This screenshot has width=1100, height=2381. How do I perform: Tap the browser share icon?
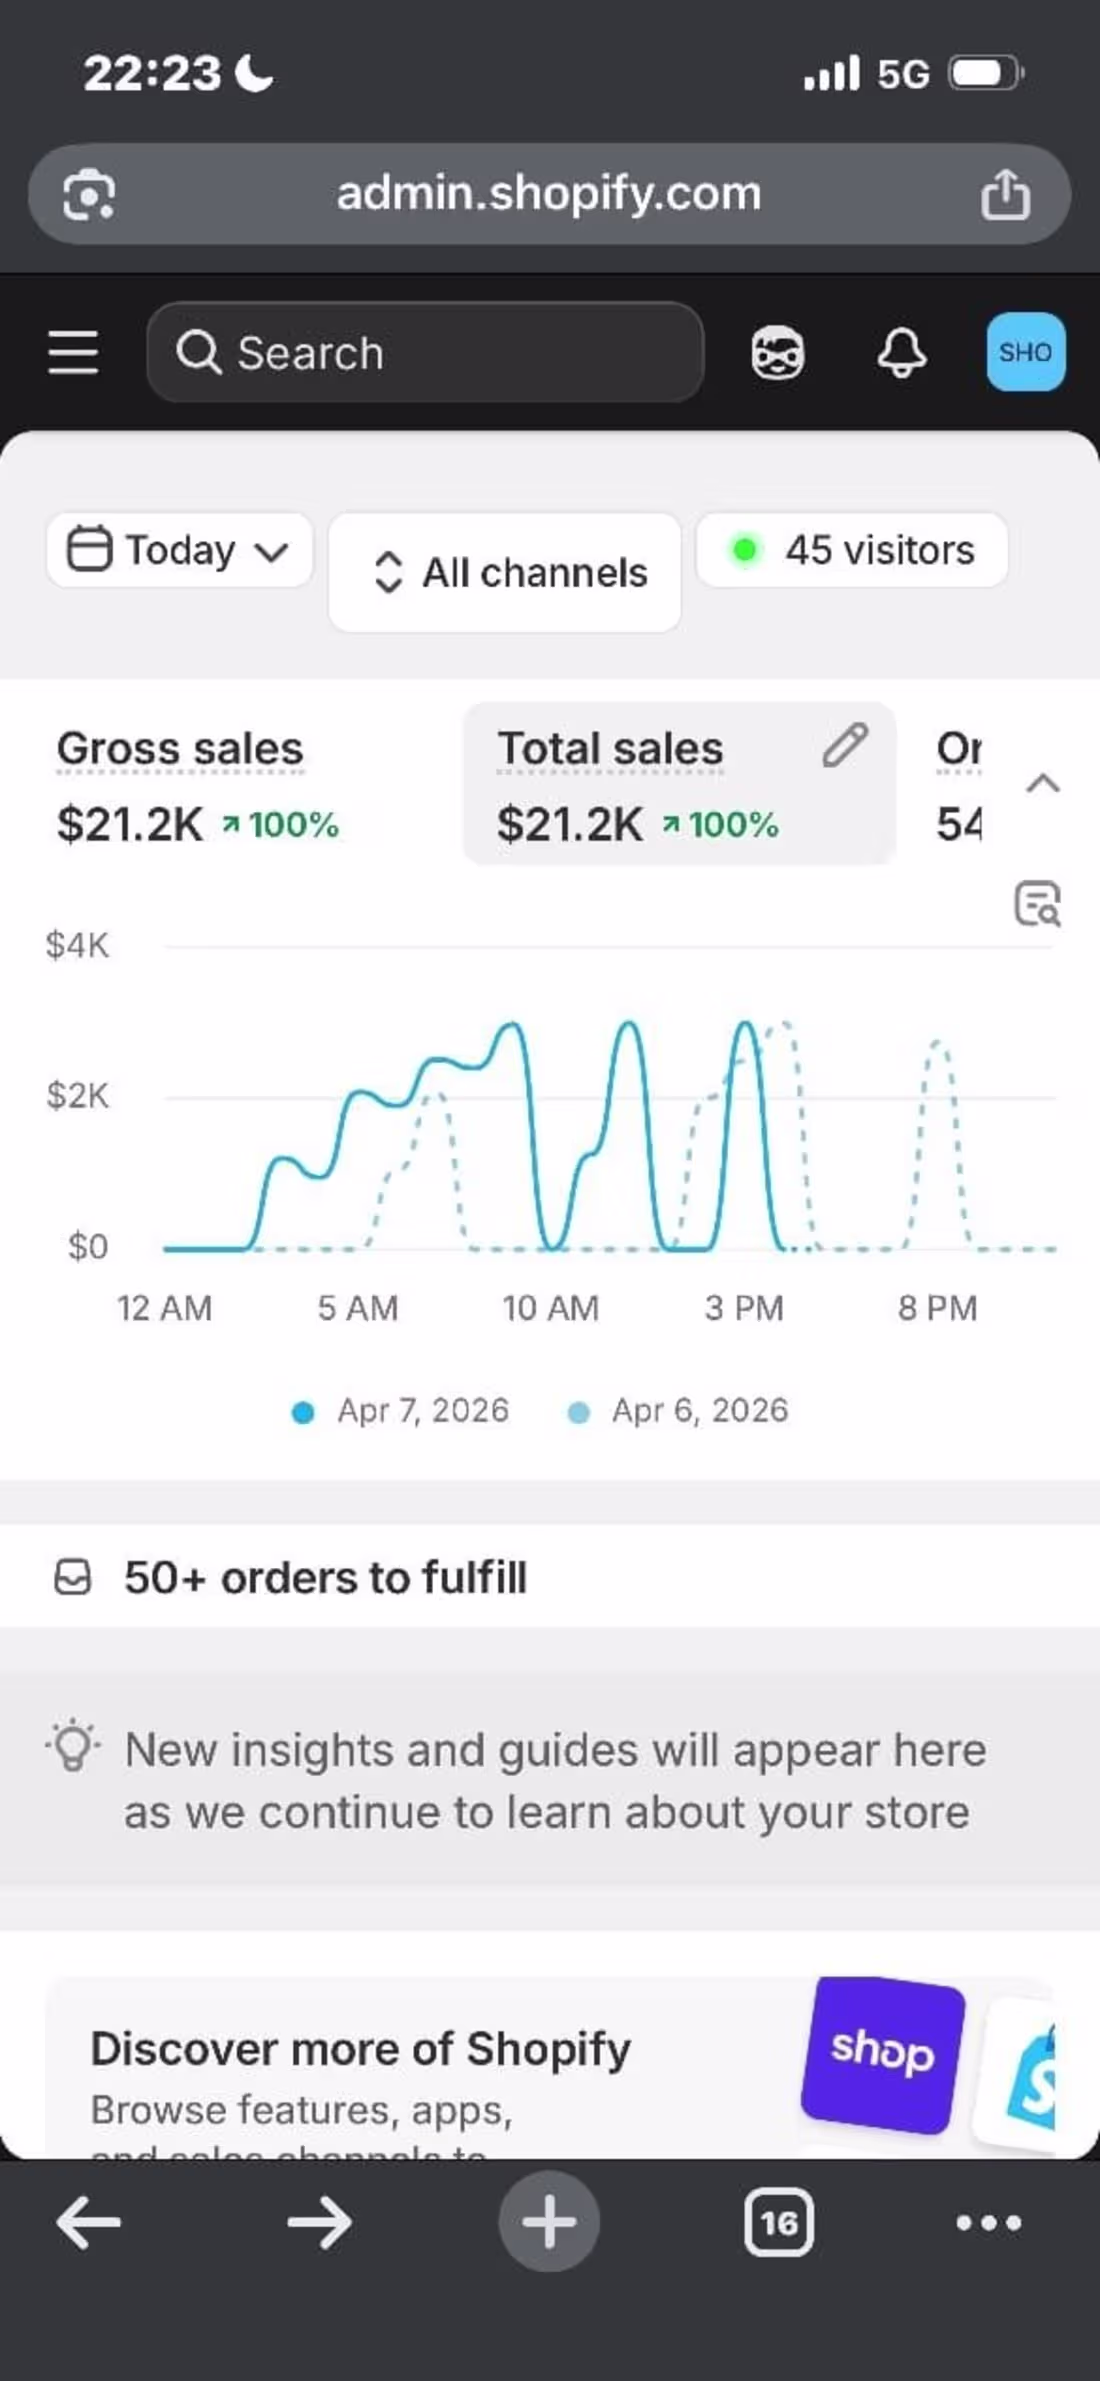tap(1005, 193)
